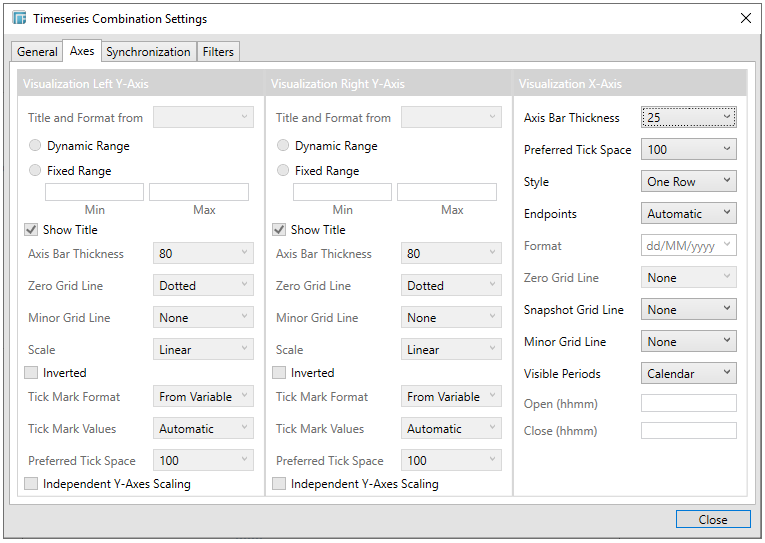Expand X-Axis Minor Grid Line dropdown
The height and width of the screenshot is (543, 765).
(x=688, y=342)
